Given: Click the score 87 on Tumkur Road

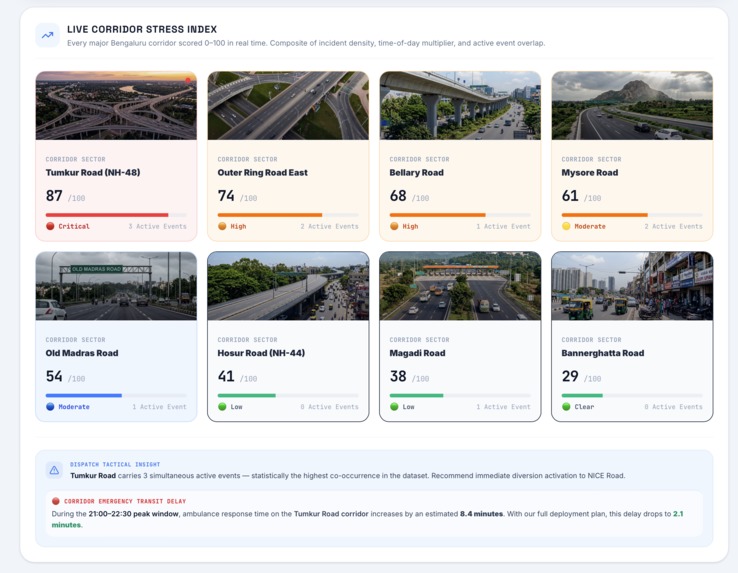Looking at the screenshot, I should pos(54,195).
